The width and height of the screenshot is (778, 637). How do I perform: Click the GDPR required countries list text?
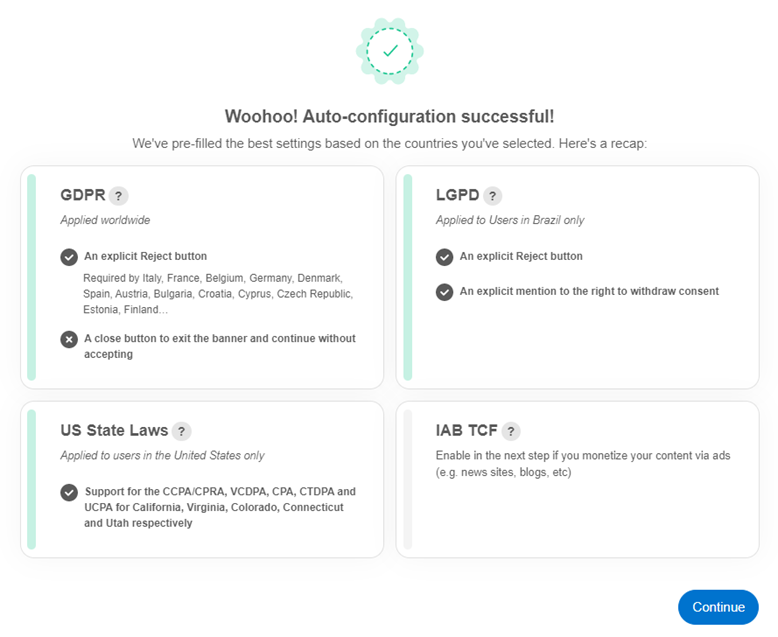click(218, 294)
